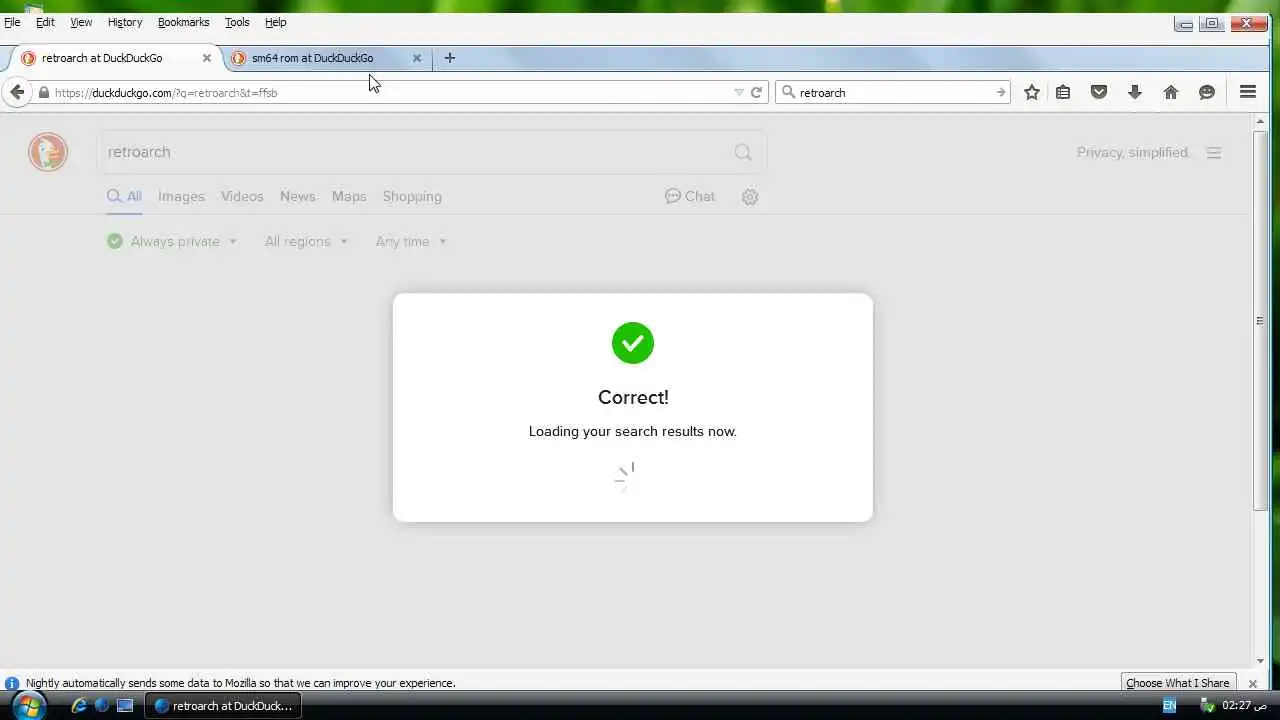Select the All results tab
The height and width of the screenshot is (720, 1280).
click(125, 196)
